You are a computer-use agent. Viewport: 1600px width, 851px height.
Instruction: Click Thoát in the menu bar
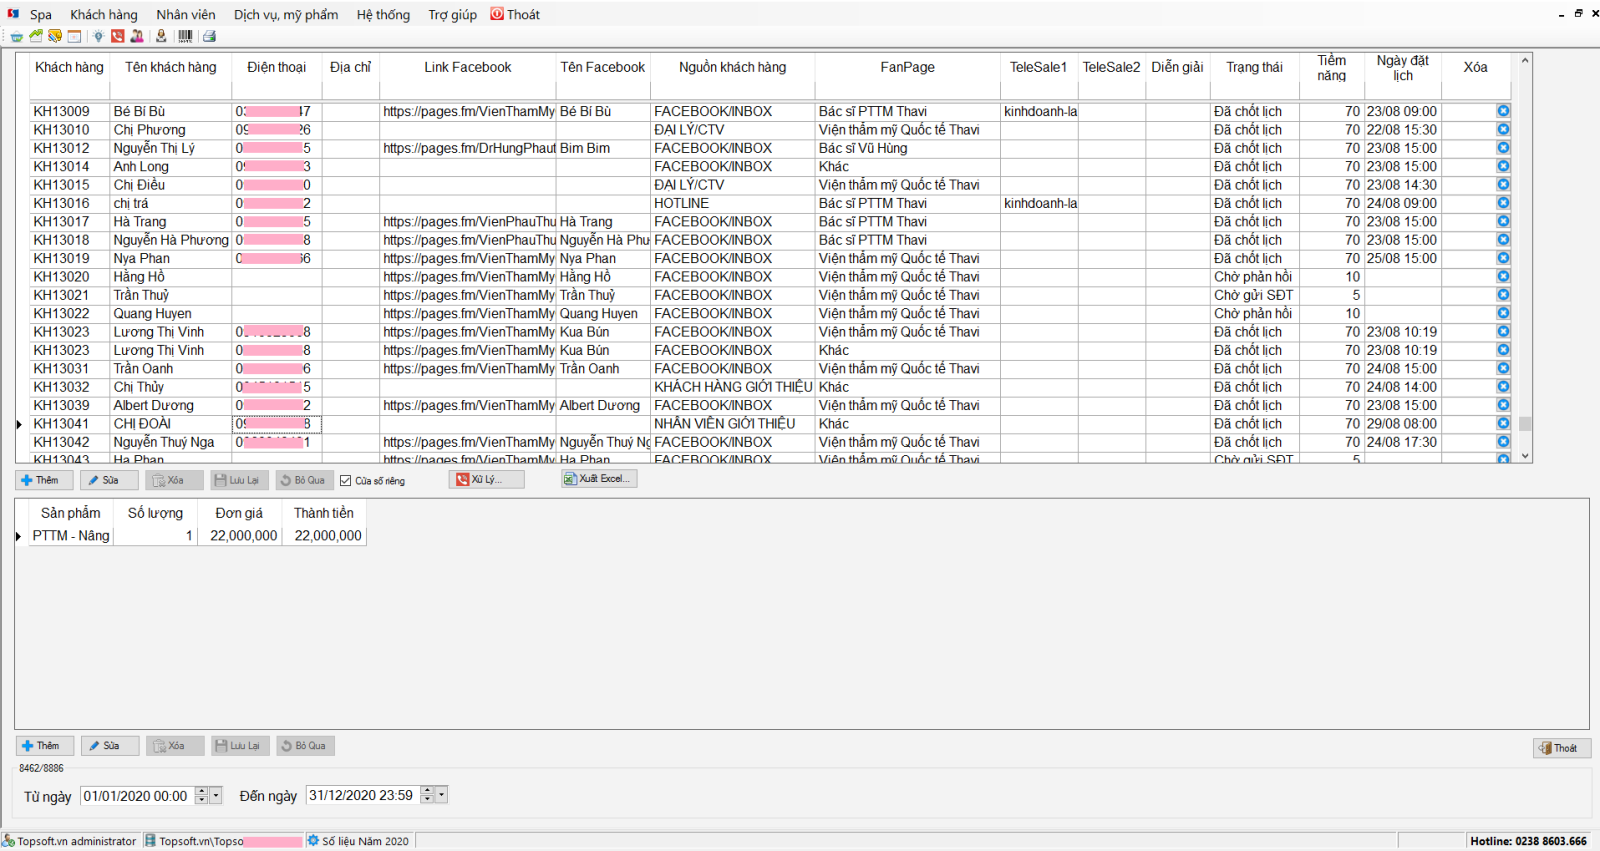(516, 15)
